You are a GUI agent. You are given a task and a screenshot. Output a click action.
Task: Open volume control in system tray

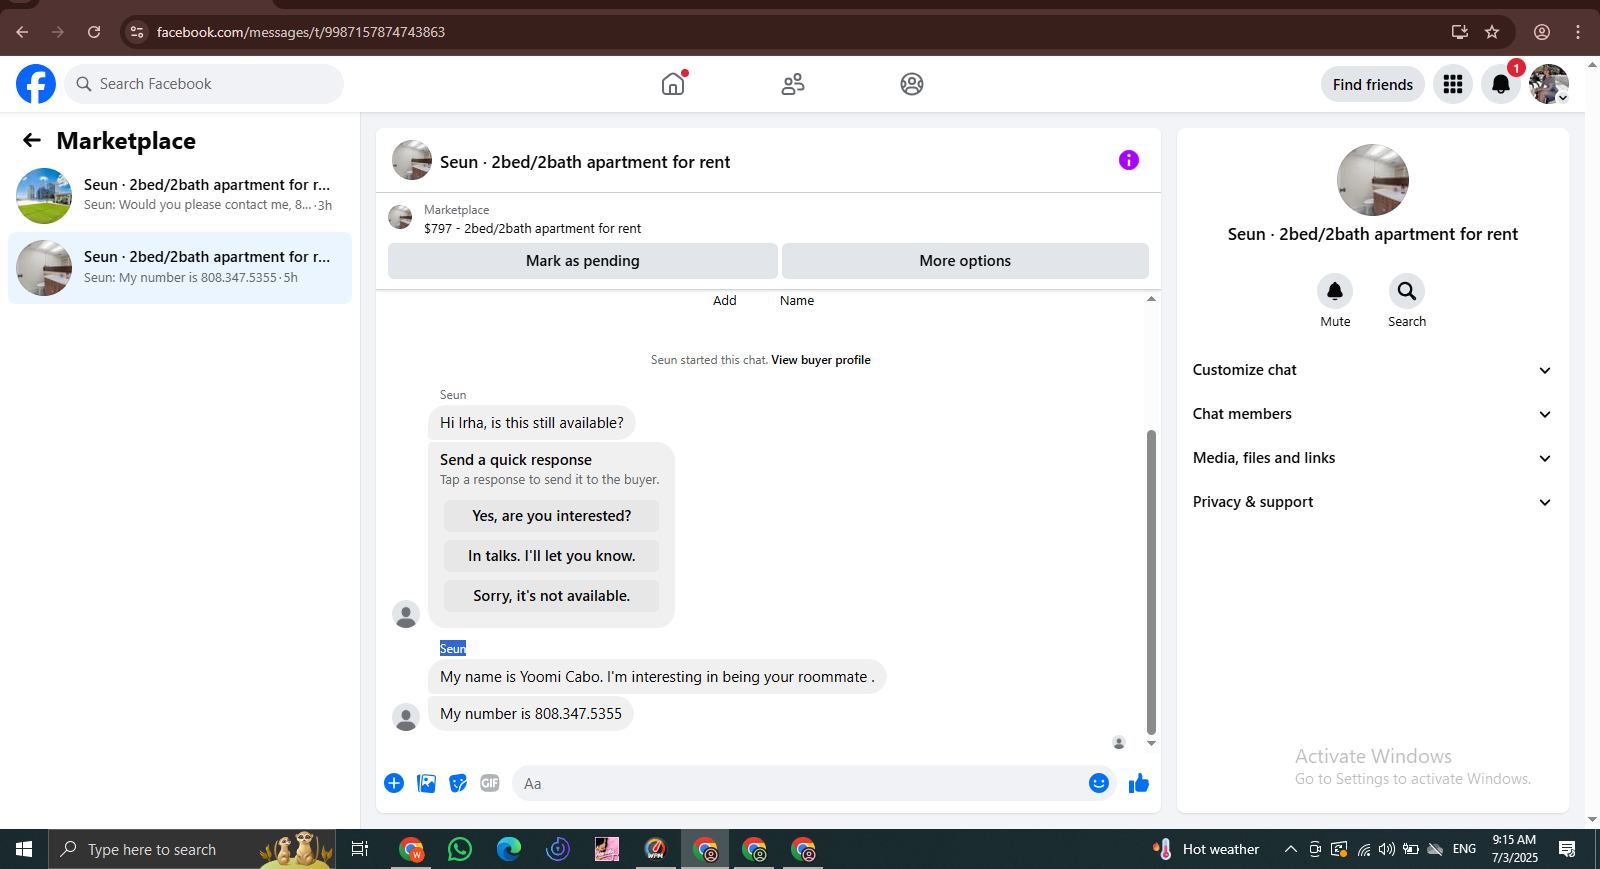[x=1386, y=850]
